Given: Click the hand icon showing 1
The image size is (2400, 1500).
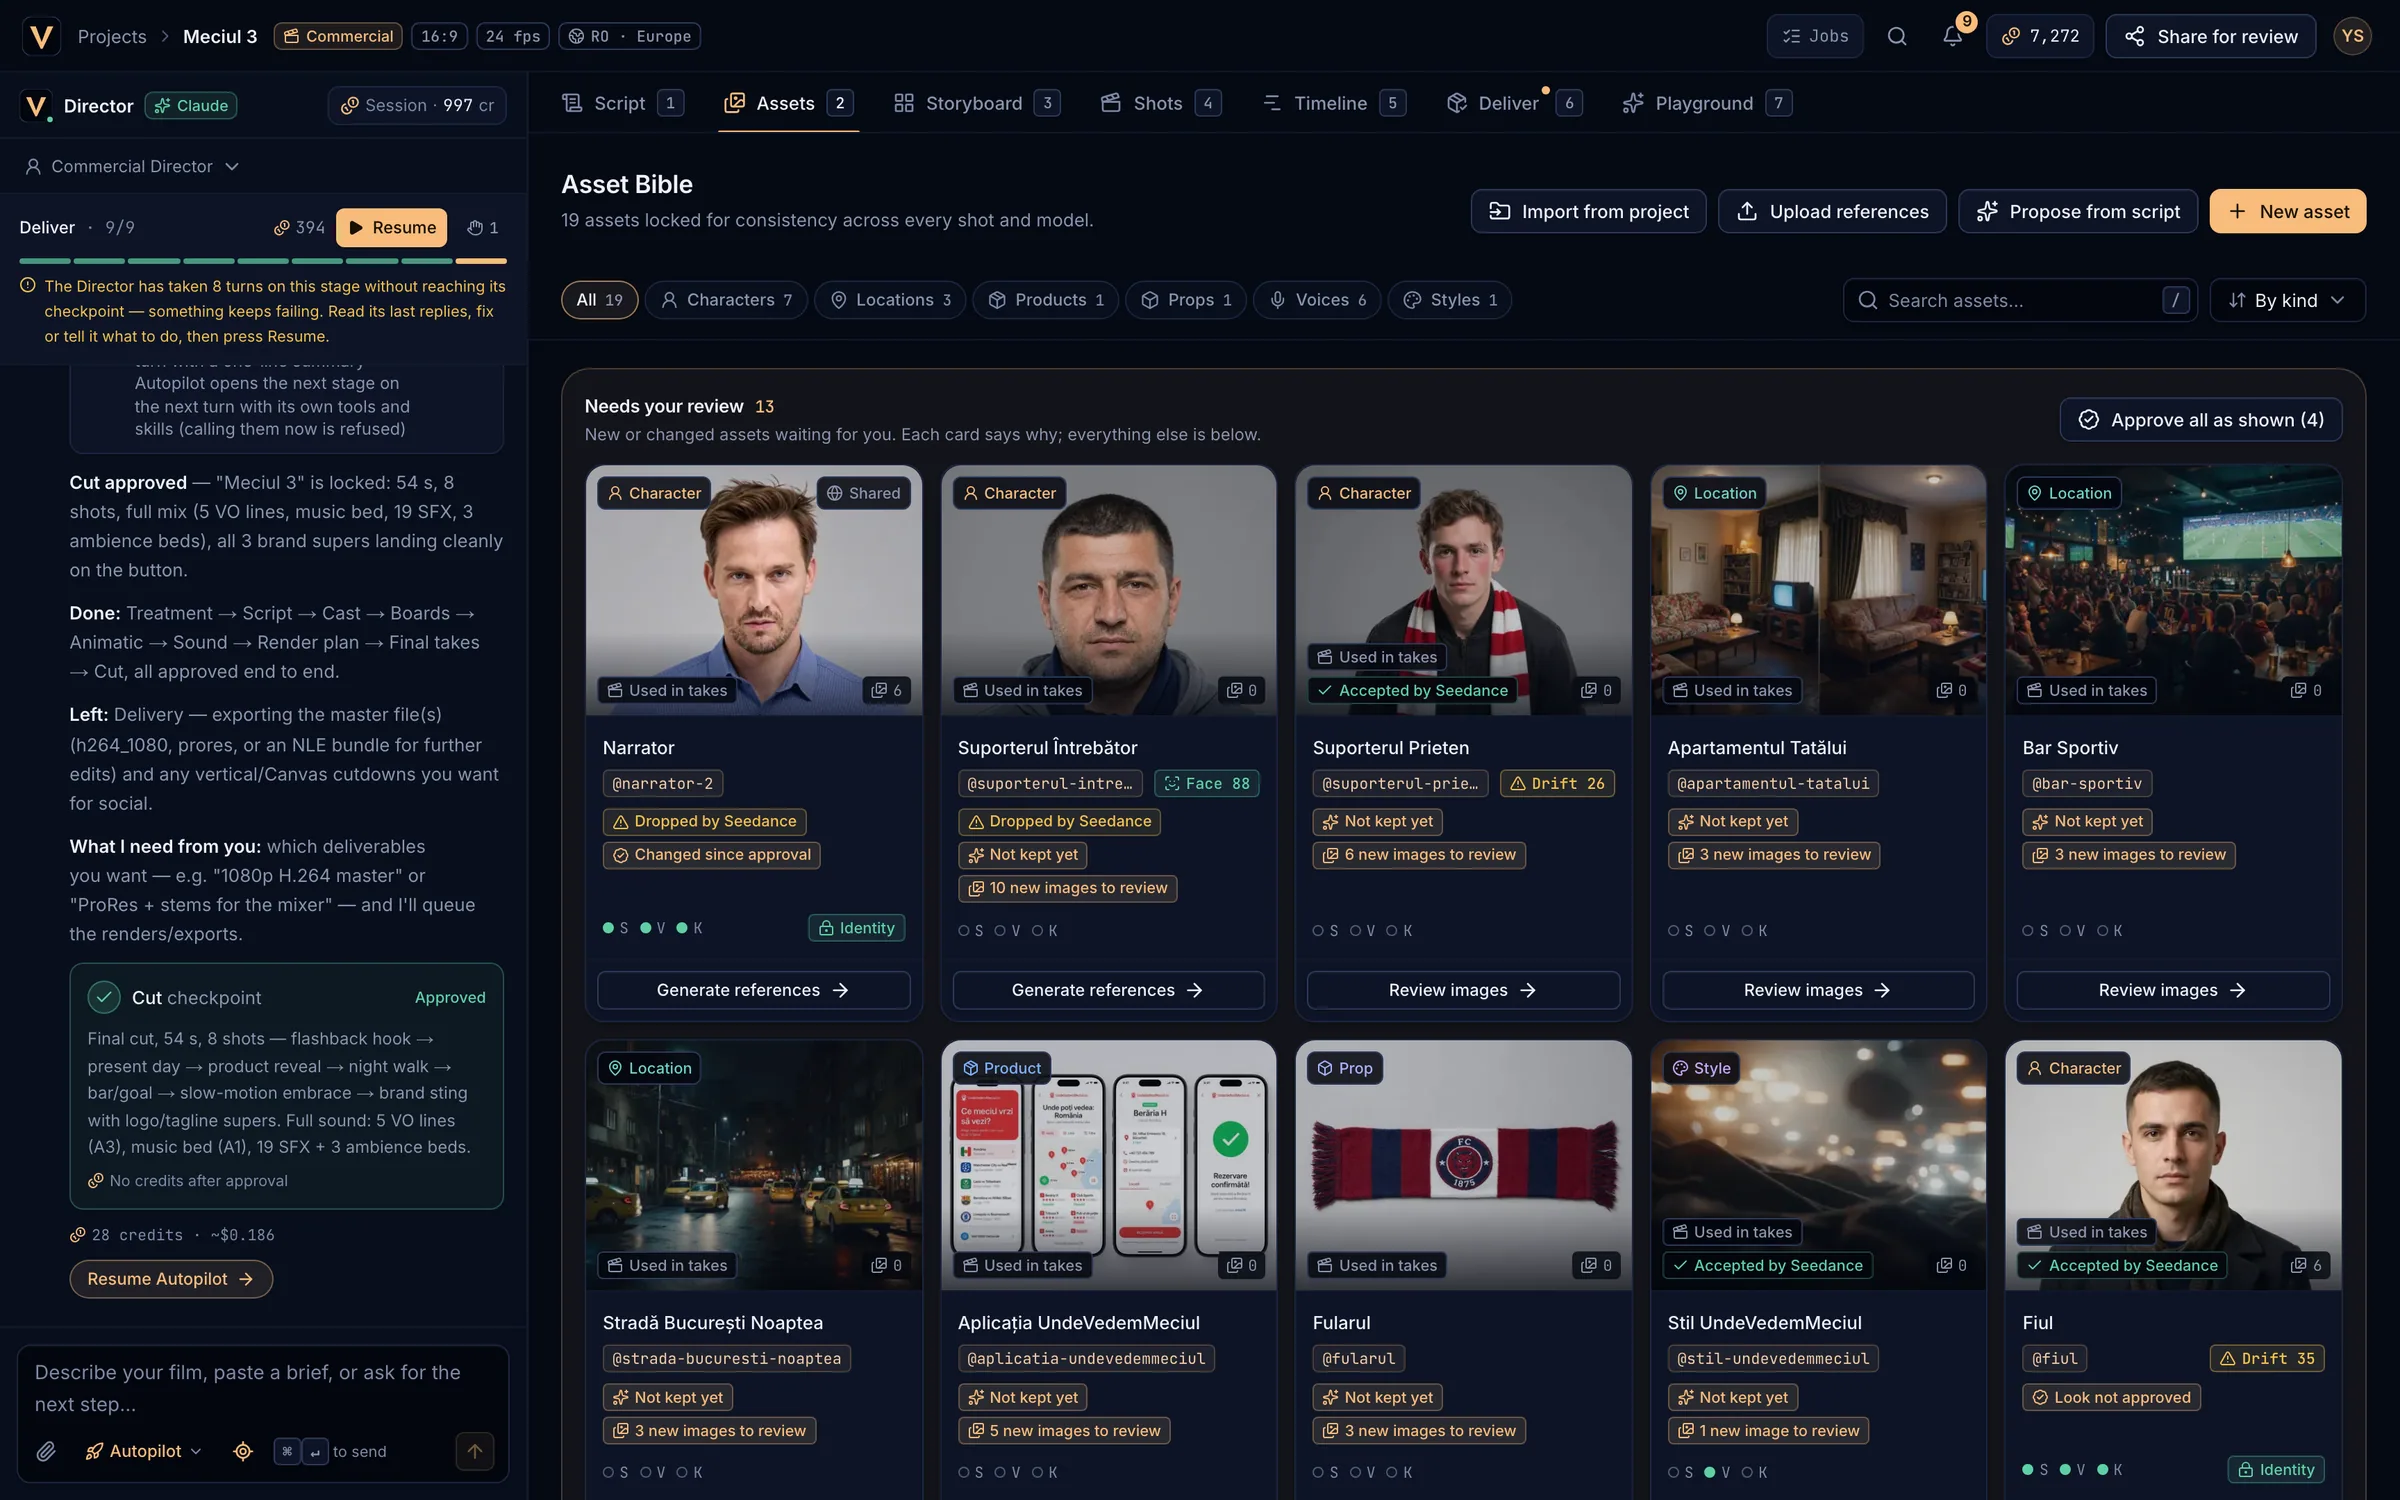Looking at the screenshot, I should [483, 227].
